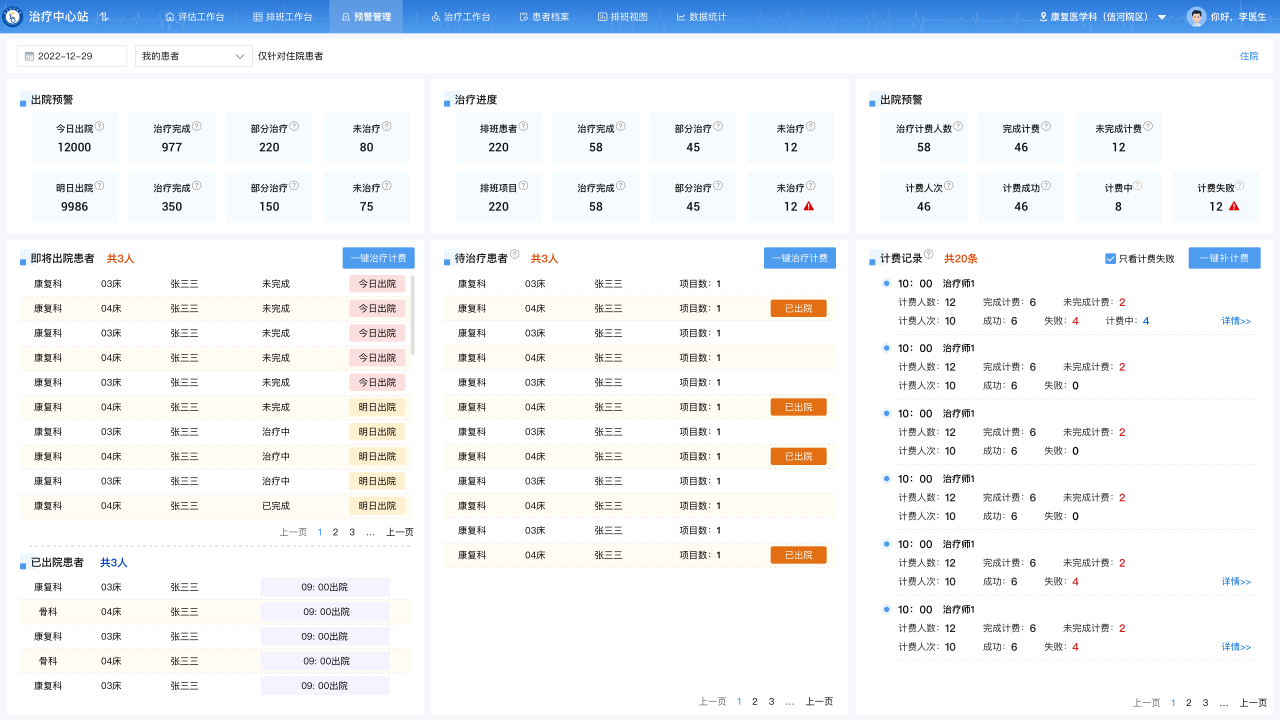
Task: Click the red warning triangle under 排班项目 未治疗
Action: tap(808, 206)
